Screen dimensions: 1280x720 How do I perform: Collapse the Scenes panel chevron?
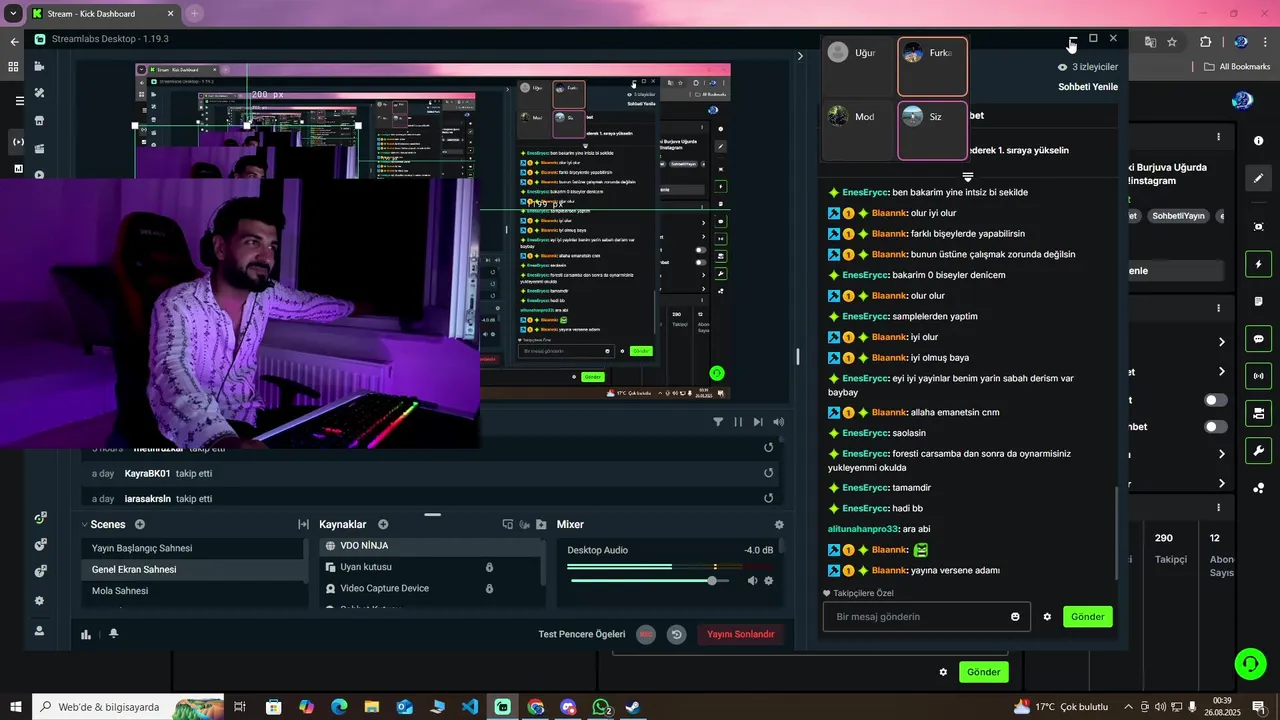[x=84, y=524]
